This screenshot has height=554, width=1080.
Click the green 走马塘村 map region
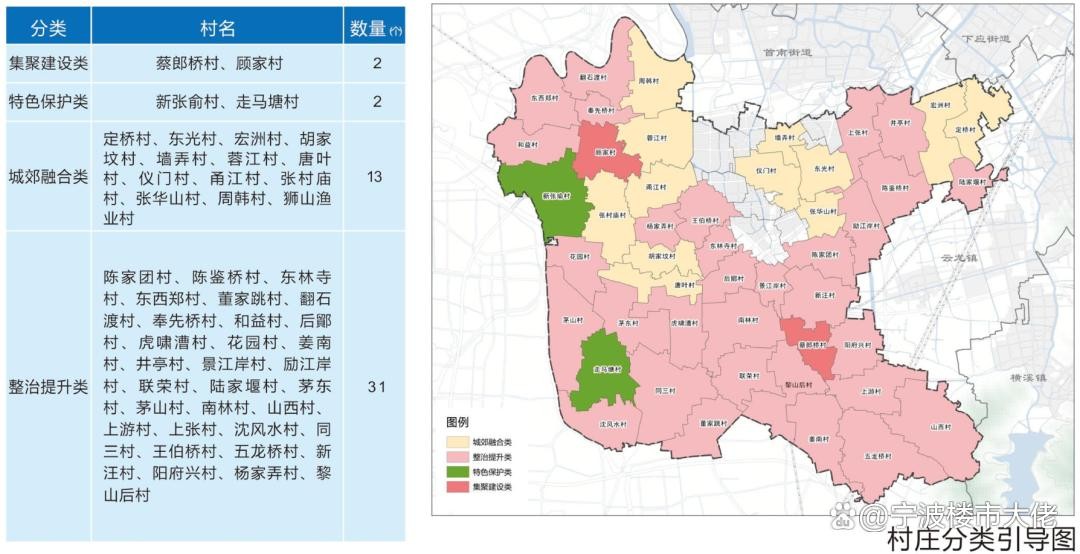point(606,370)
